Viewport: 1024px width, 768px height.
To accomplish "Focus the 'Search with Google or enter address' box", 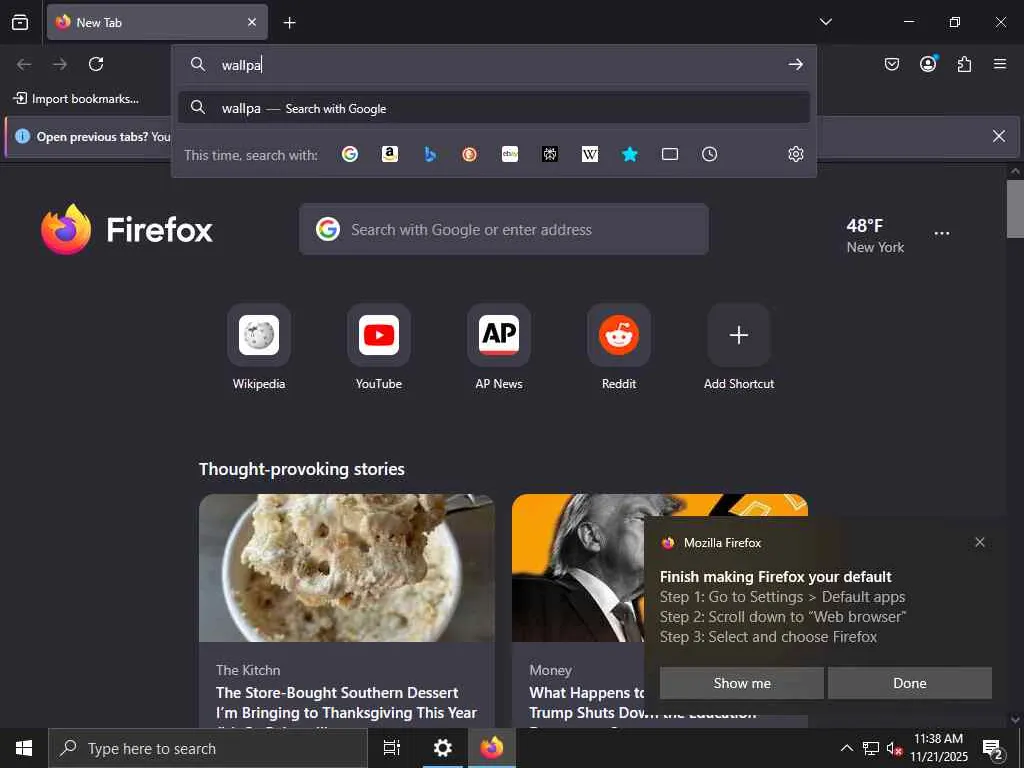I will pos(504,229).
